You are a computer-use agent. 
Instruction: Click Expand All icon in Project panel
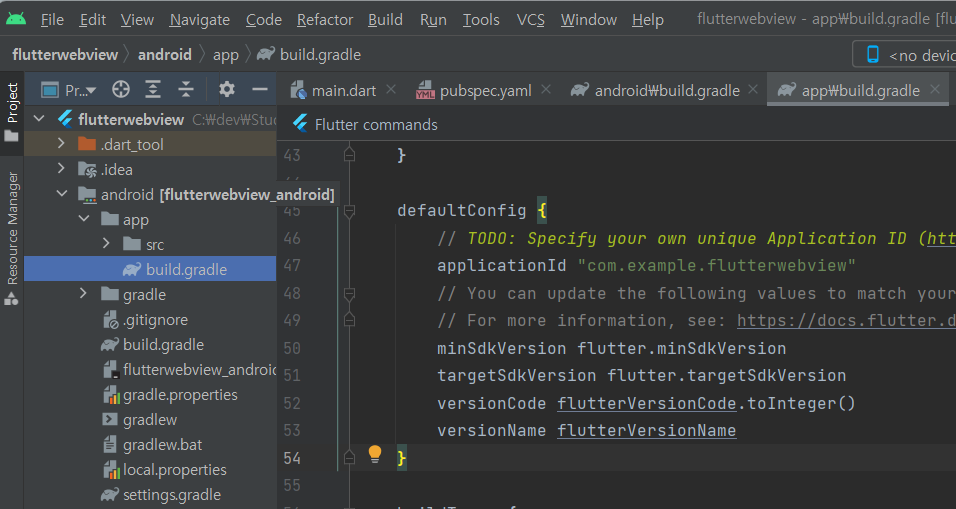coord(153,90)
